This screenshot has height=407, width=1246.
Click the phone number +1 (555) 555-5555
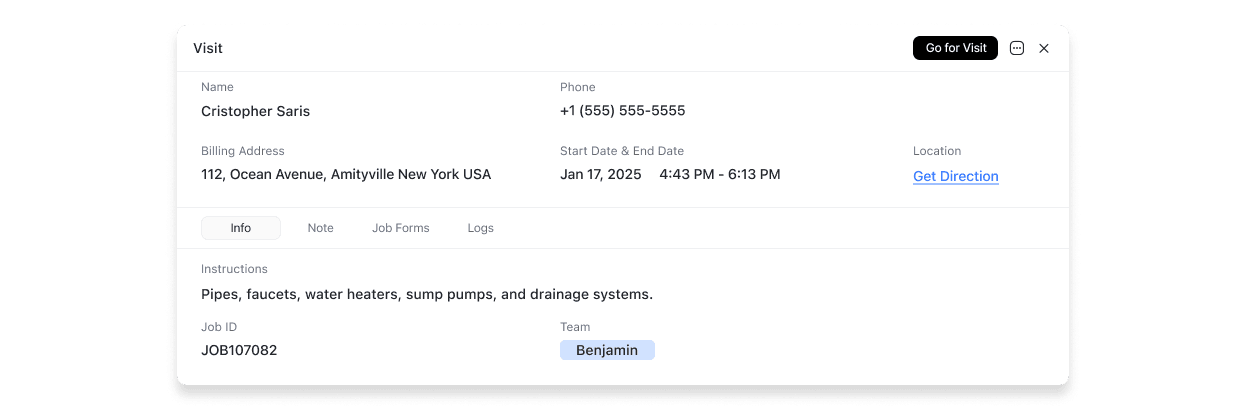(x=622, y=111)
